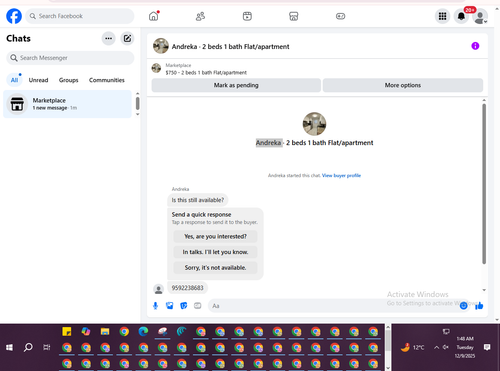Record a voice clip with microphone icon
500x371 pixels.
pyautogui.click(x=155, y=306)
